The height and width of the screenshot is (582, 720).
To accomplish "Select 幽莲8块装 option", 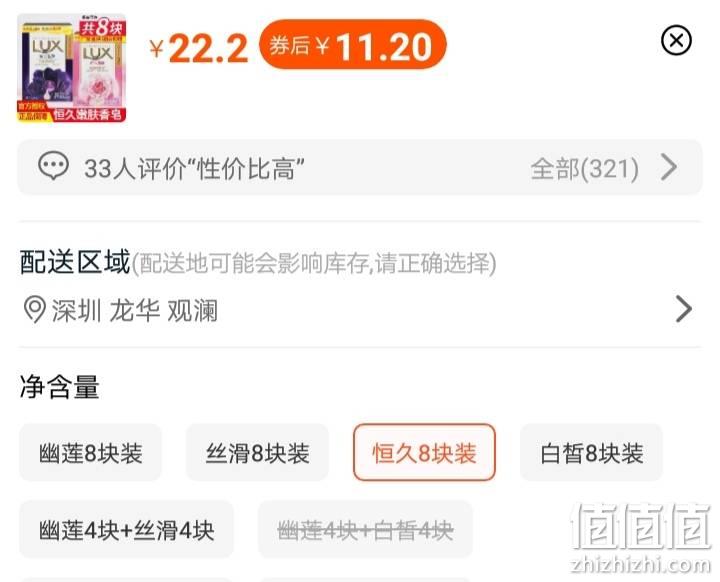I will tap(90, 452).
